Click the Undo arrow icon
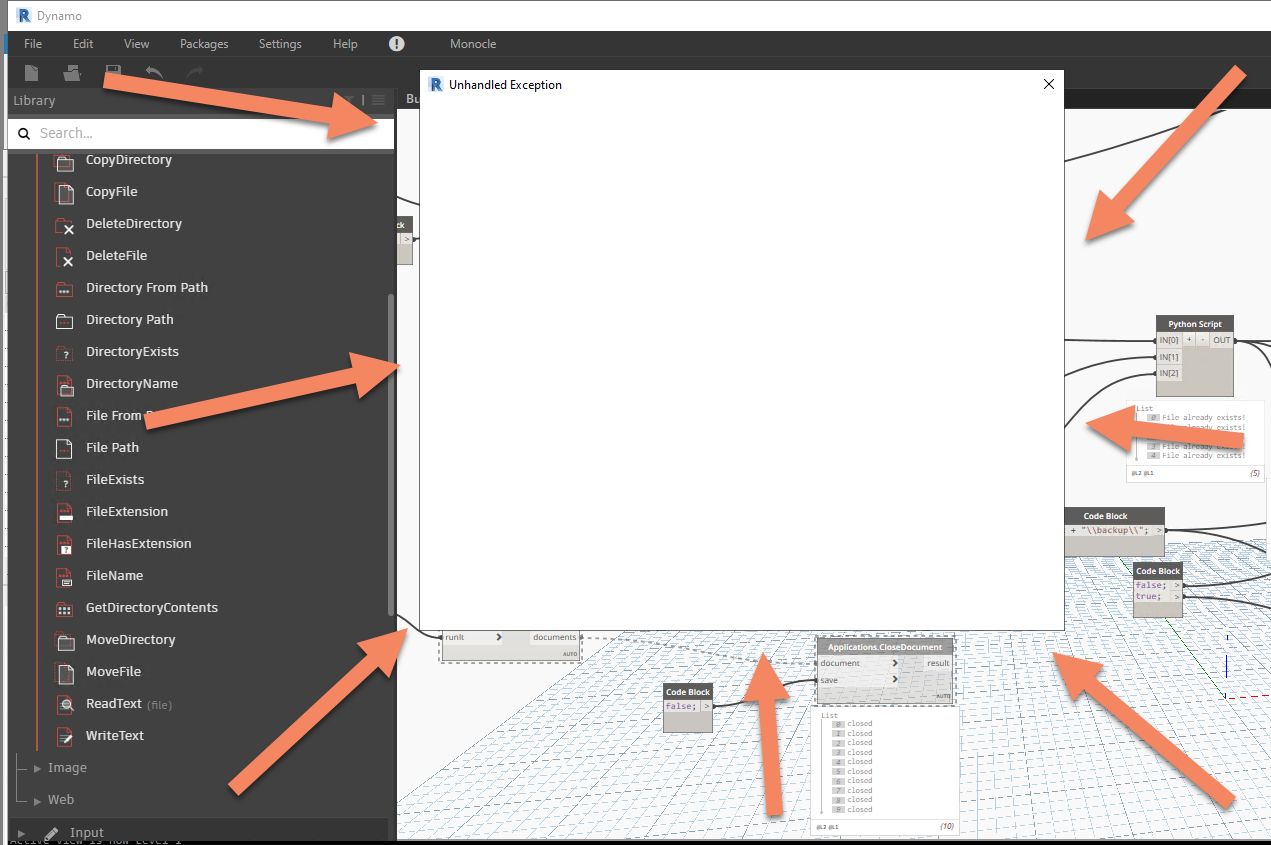 point(154,73)
